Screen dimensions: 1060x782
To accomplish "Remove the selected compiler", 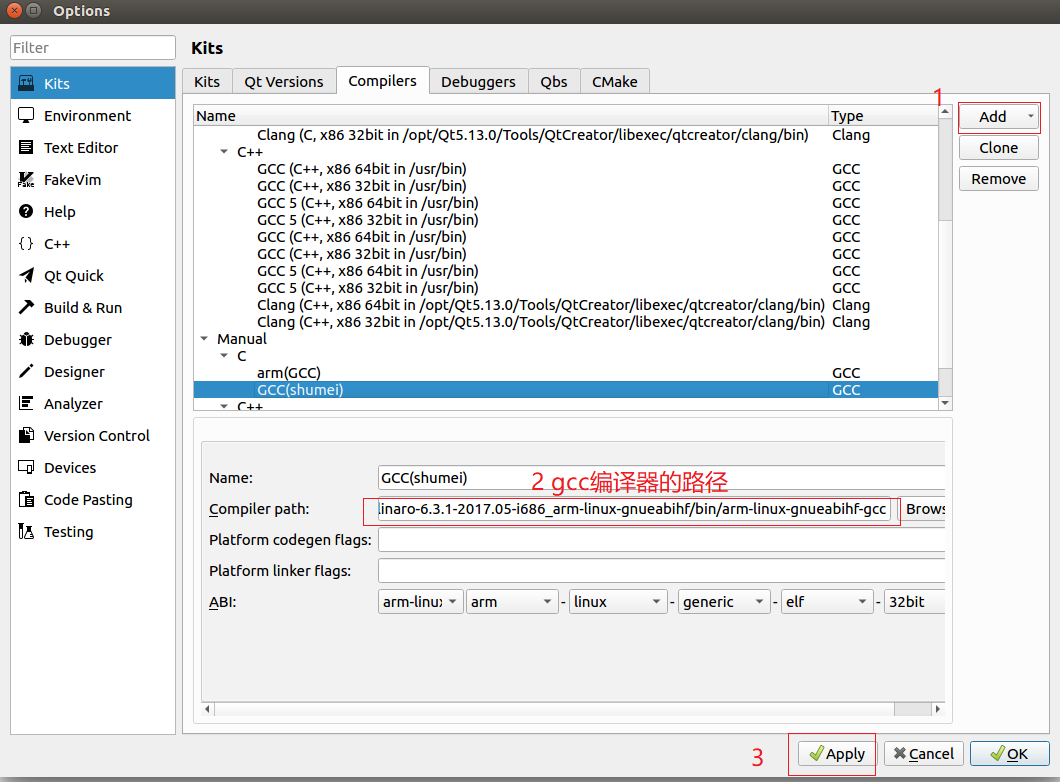I will pos(998,179).
